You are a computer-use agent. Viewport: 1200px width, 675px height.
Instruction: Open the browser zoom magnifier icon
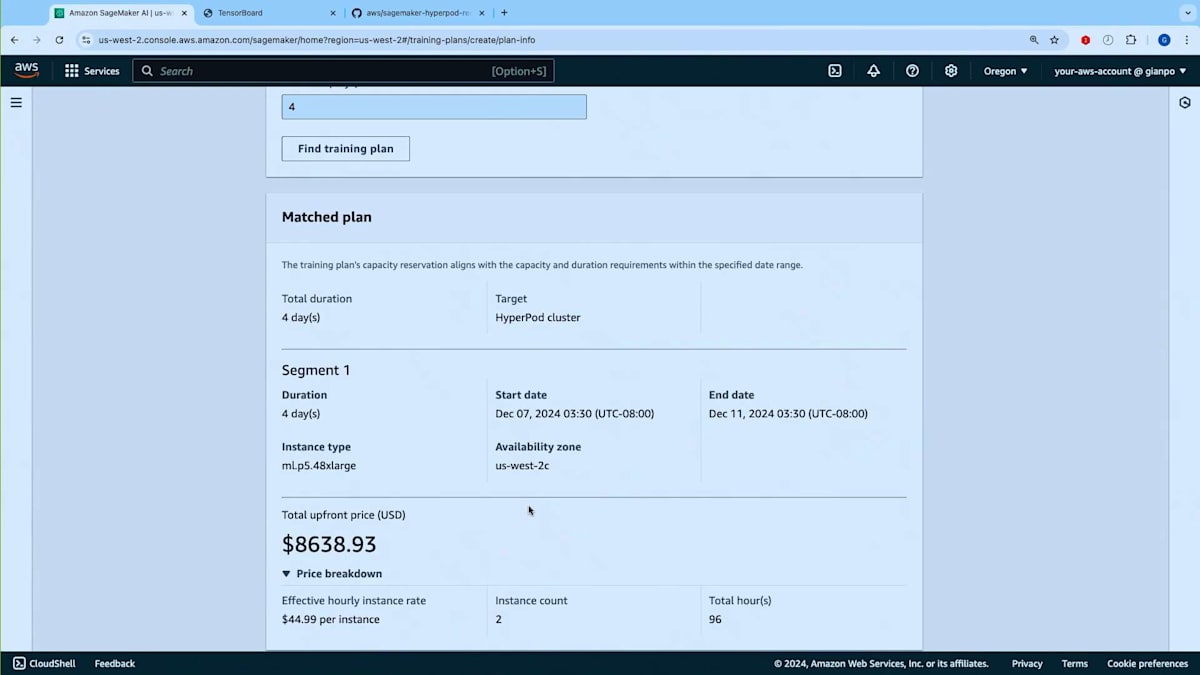pyautogui.click(x=1034, y=40)
